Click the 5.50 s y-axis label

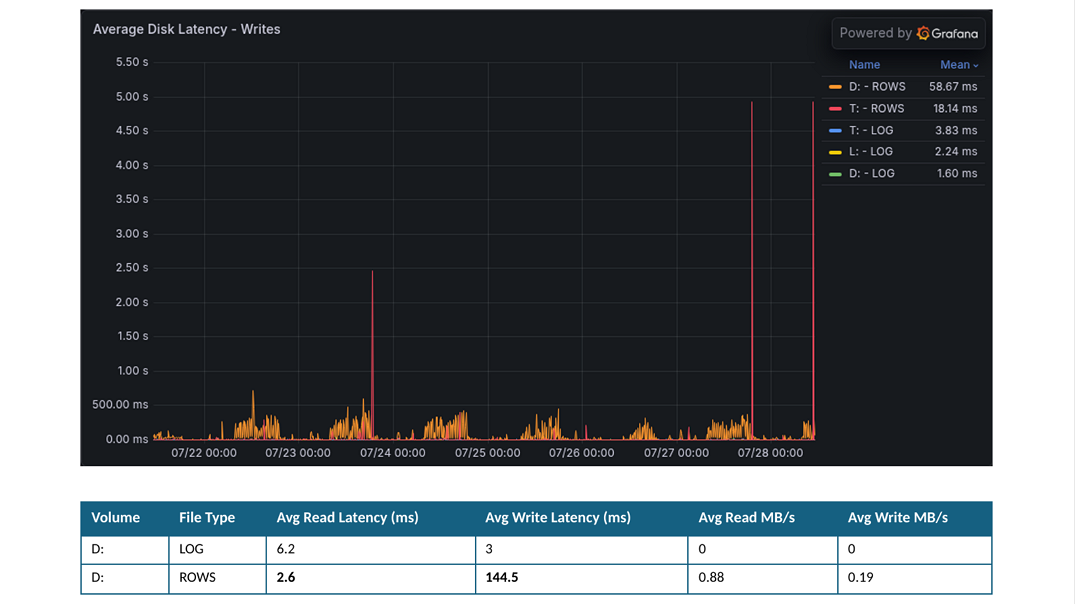pos(132,62)
